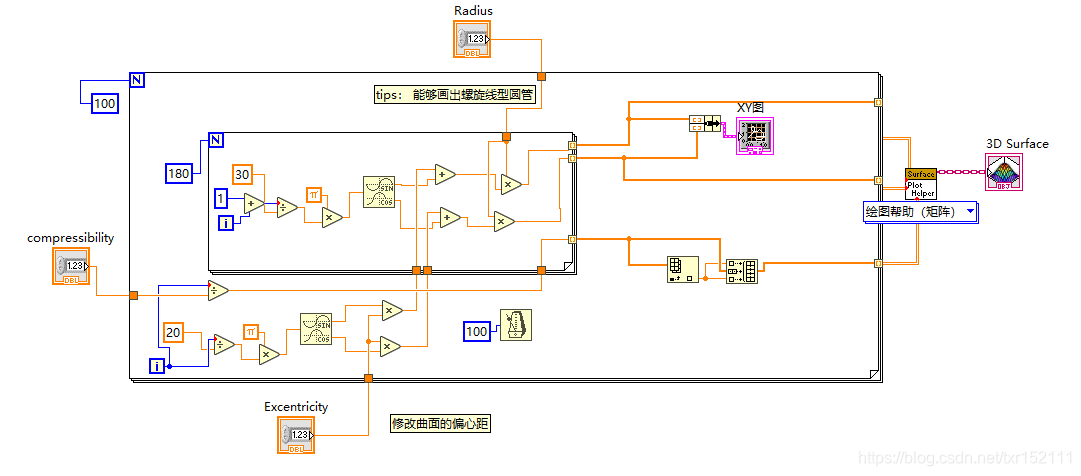
Task: Select the lower Multiply node wired to Excentricity
Action: [390, 346]
